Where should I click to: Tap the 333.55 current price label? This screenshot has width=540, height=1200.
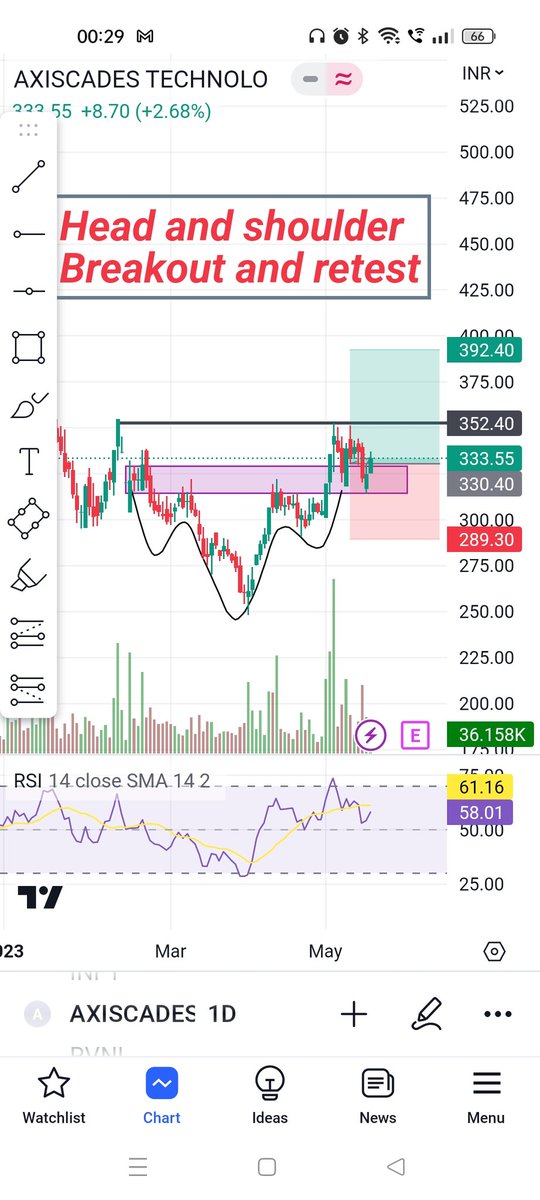(486, 460)
